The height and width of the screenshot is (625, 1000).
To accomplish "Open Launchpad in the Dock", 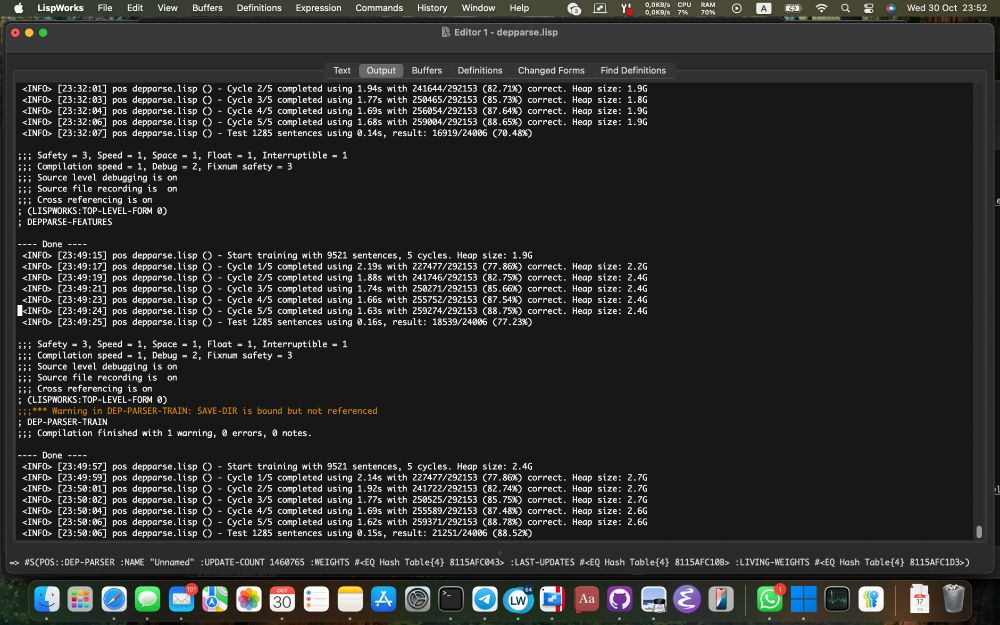I will tap(80, 599).
